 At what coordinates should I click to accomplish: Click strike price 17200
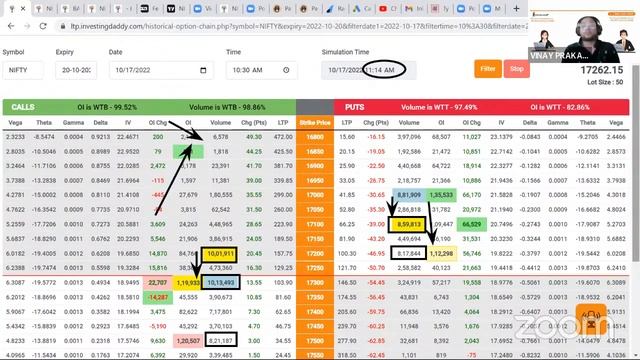pos(315,253)
